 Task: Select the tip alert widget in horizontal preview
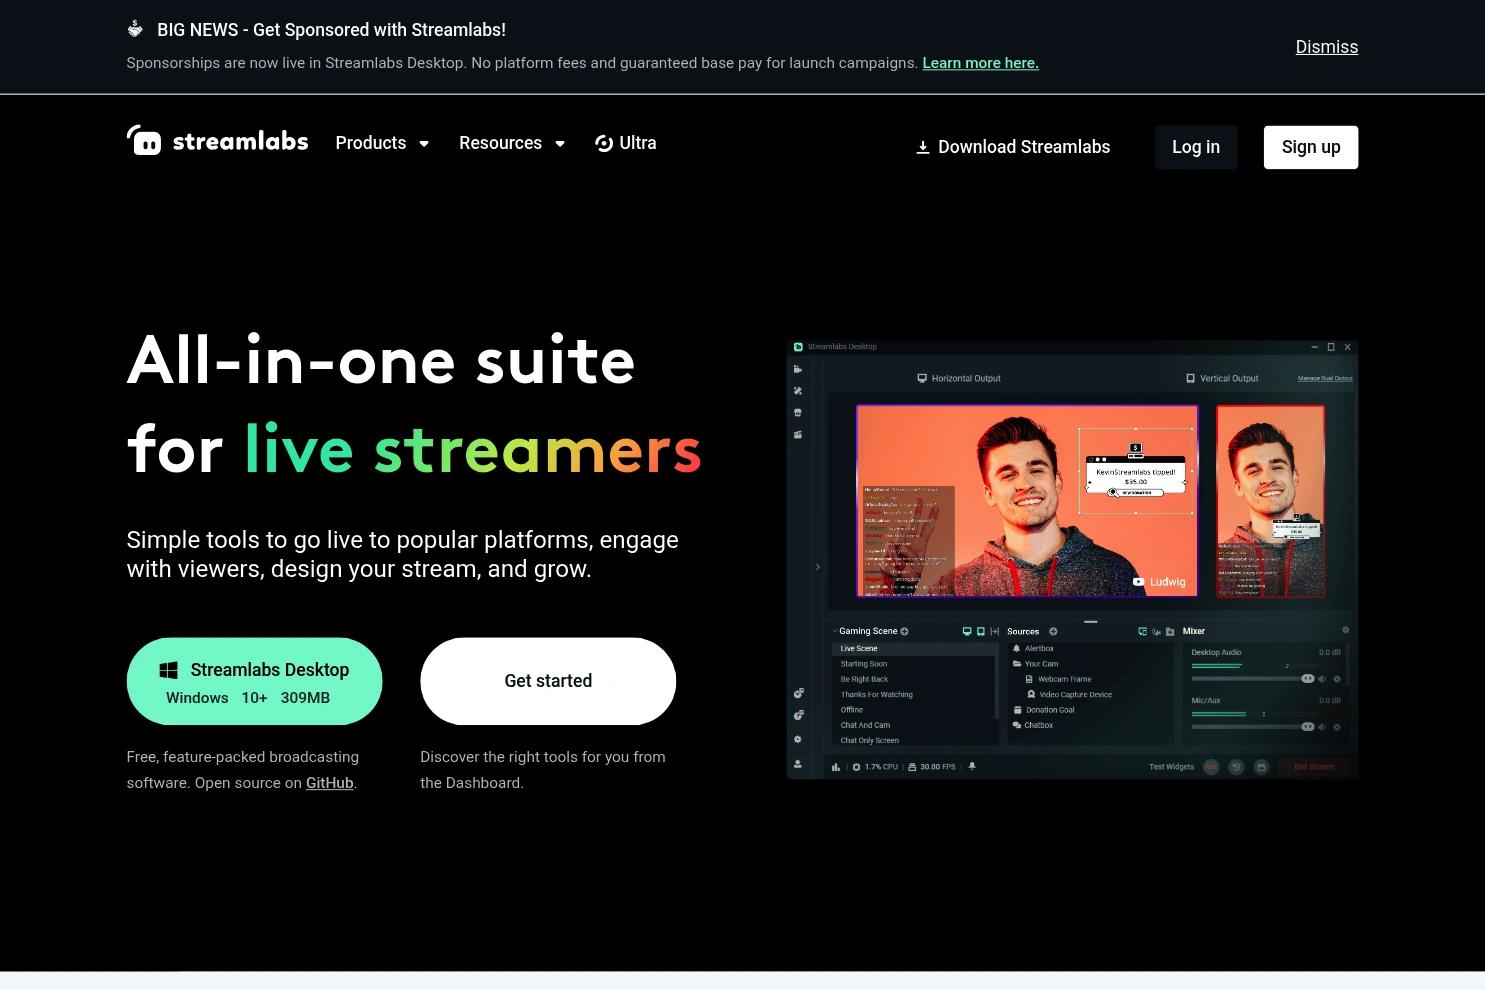click(x=1136, y=471)
